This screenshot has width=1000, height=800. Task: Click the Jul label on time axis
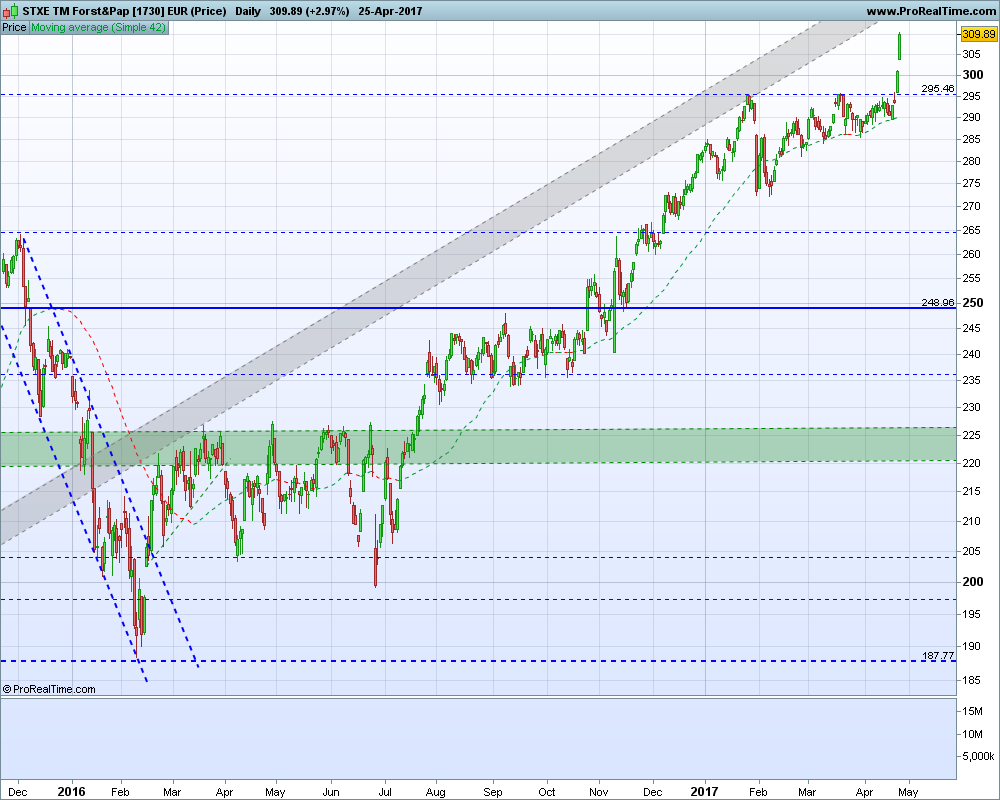coord(385,792)
